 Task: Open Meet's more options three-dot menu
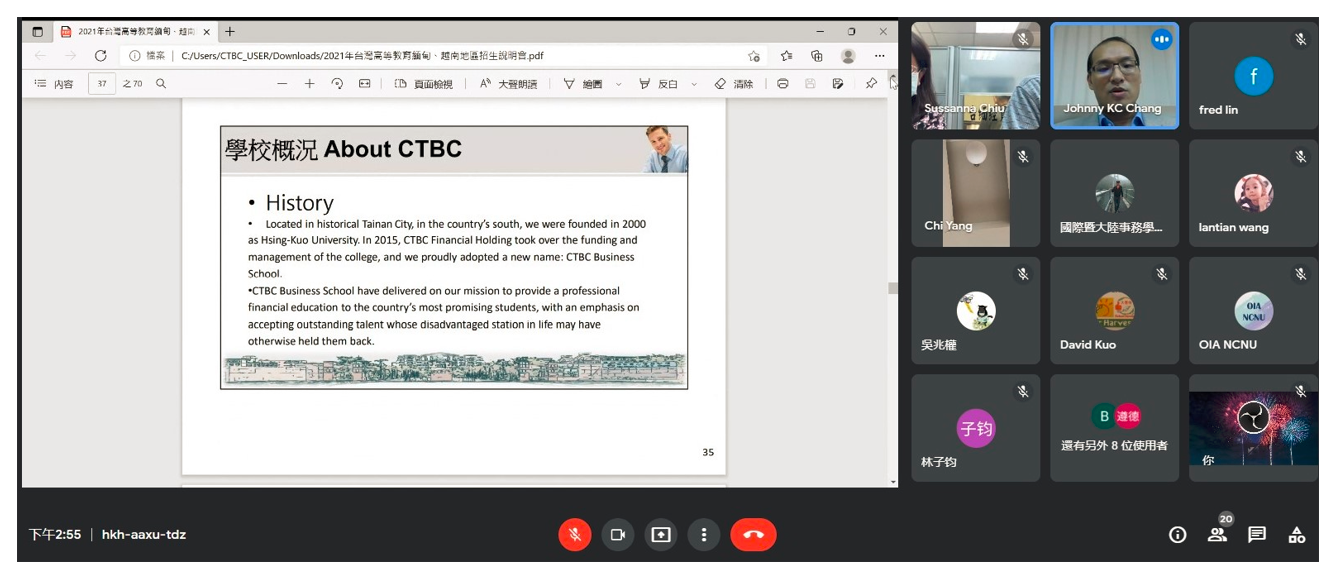[x=704, y=535]
